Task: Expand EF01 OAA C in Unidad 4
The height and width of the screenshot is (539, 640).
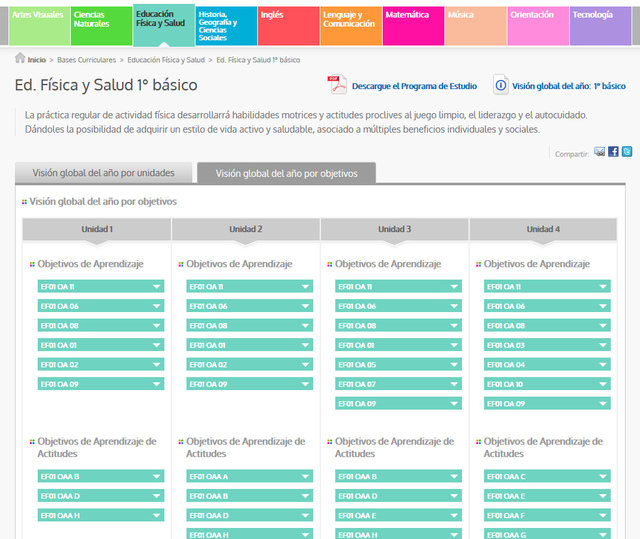Action: pyautogui.click(x=547, y=477)
